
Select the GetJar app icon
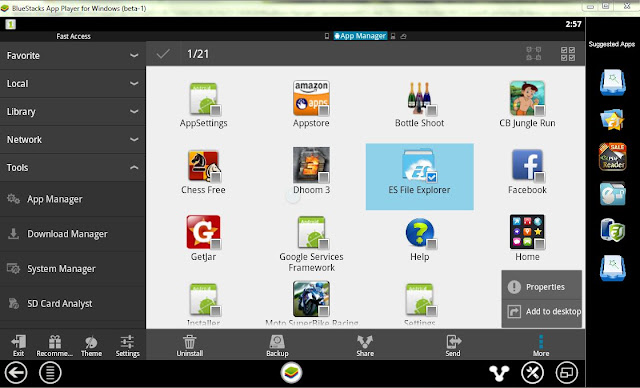click(204, 232)
